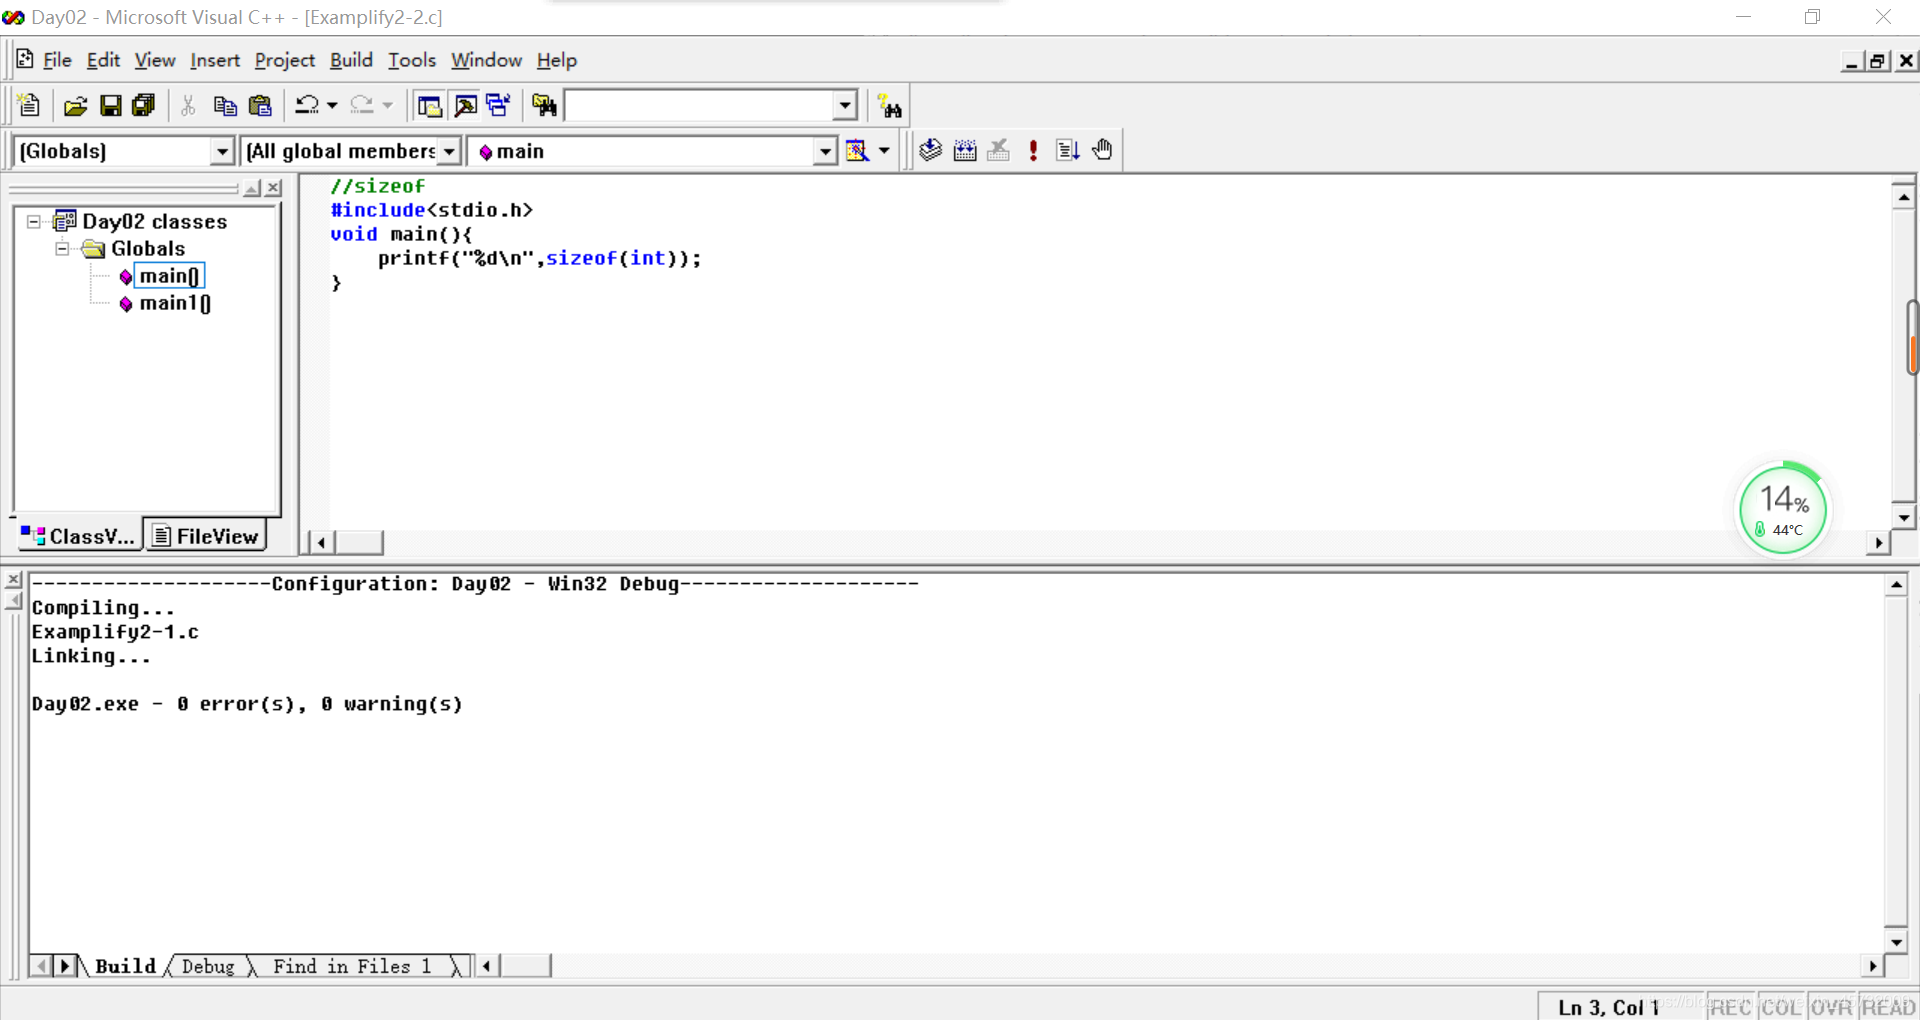Open the Build menu
Screen dimensions: 1920x1020
point(351,60)
